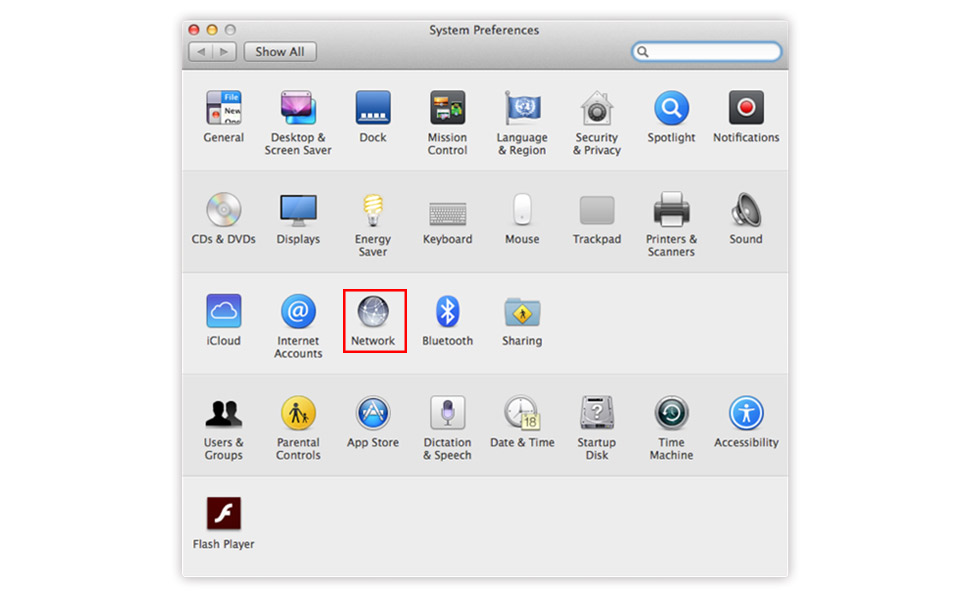Viewport: 970px width, 603px height.
Task: Go forward with the right arrow button
Action: 224,52
